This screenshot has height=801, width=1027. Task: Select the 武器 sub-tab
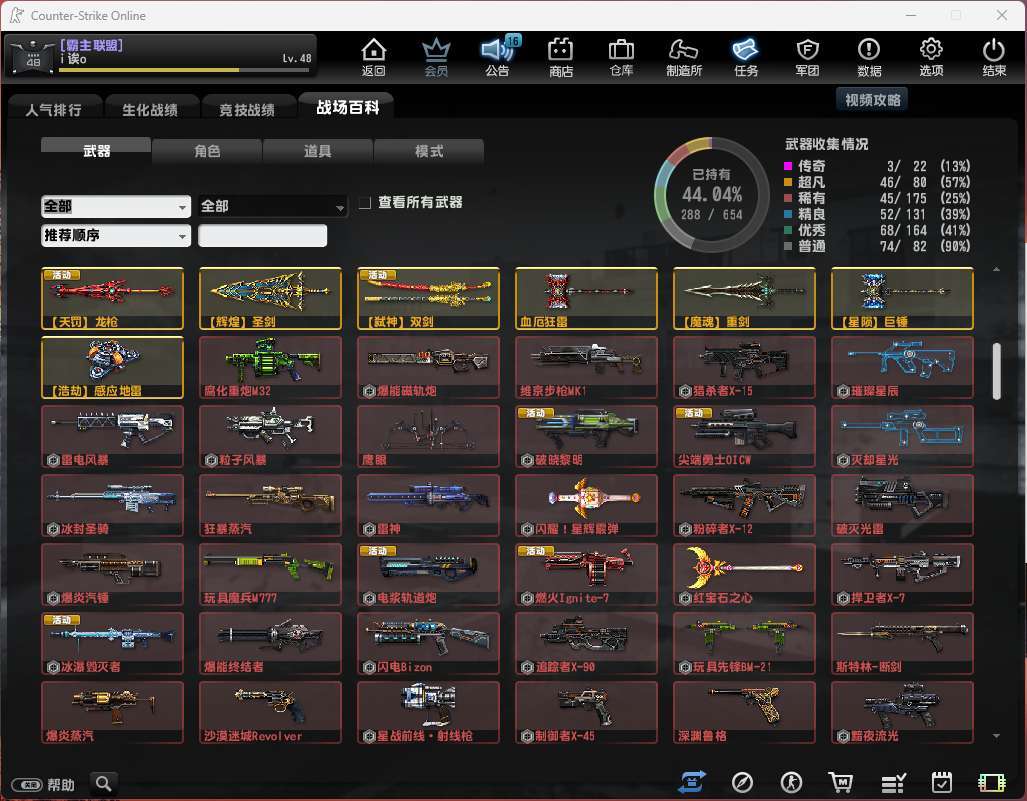point(96,150)
